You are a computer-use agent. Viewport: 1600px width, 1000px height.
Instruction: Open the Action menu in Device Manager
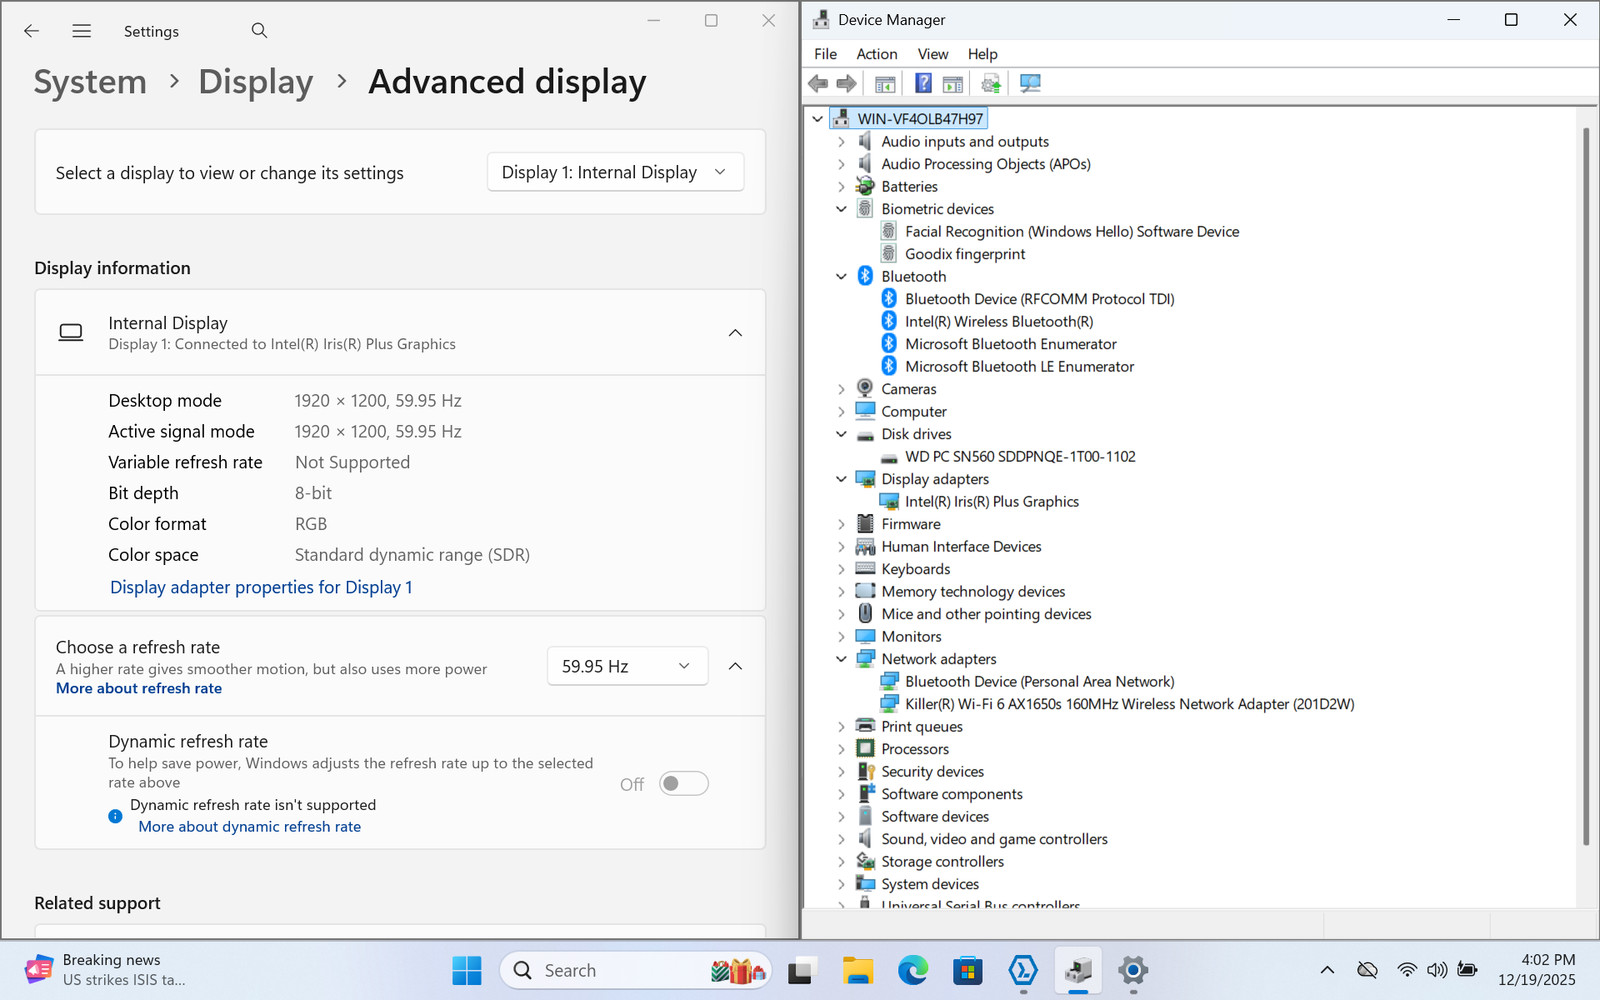(x=877, y=54)
